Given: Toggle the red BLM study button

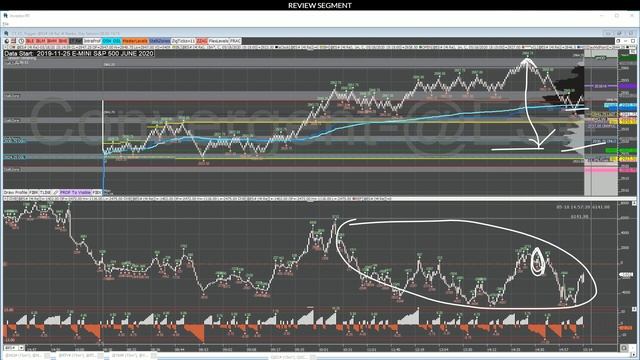Looking at the screenshot, I should coord(40,41).
